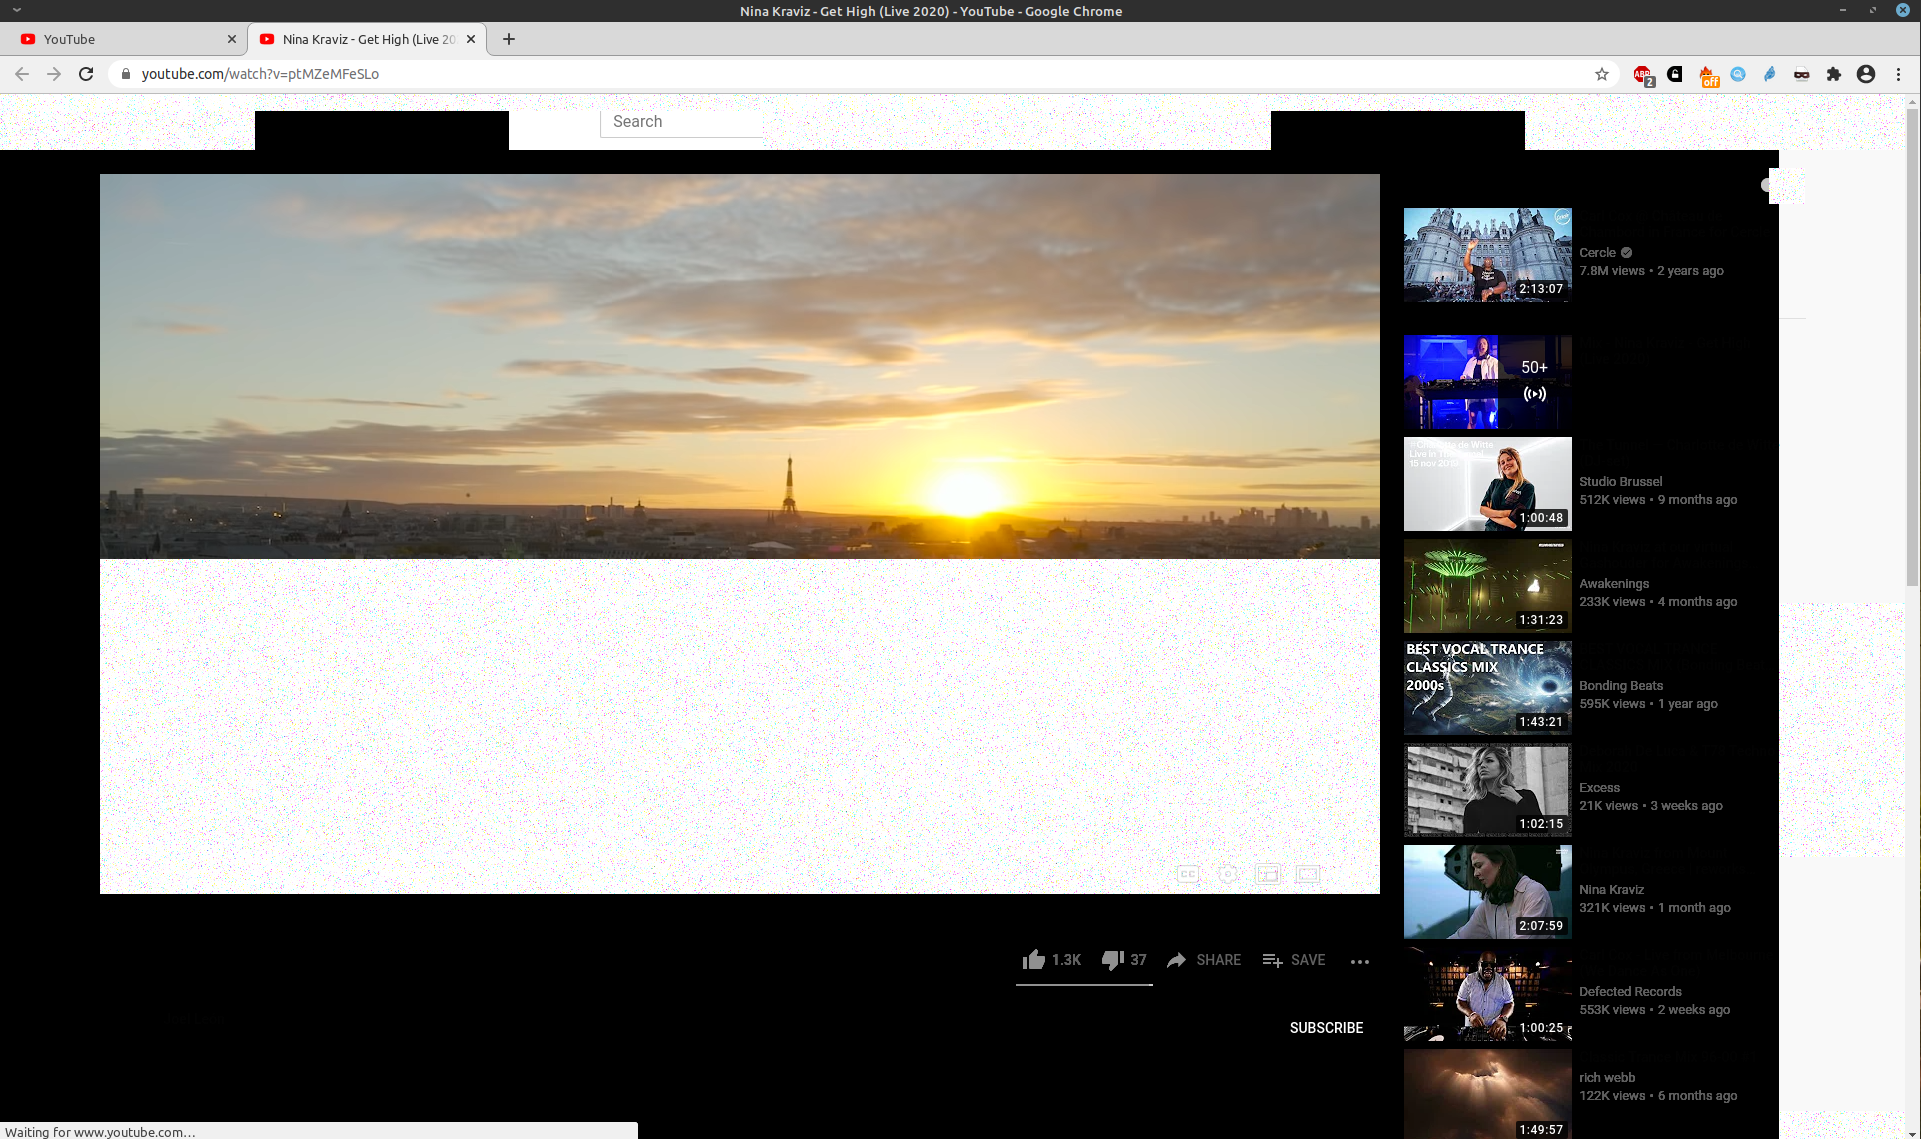Open the Best Vocal Trance Classics Mix thumbnail

(x=1487, y=687)
